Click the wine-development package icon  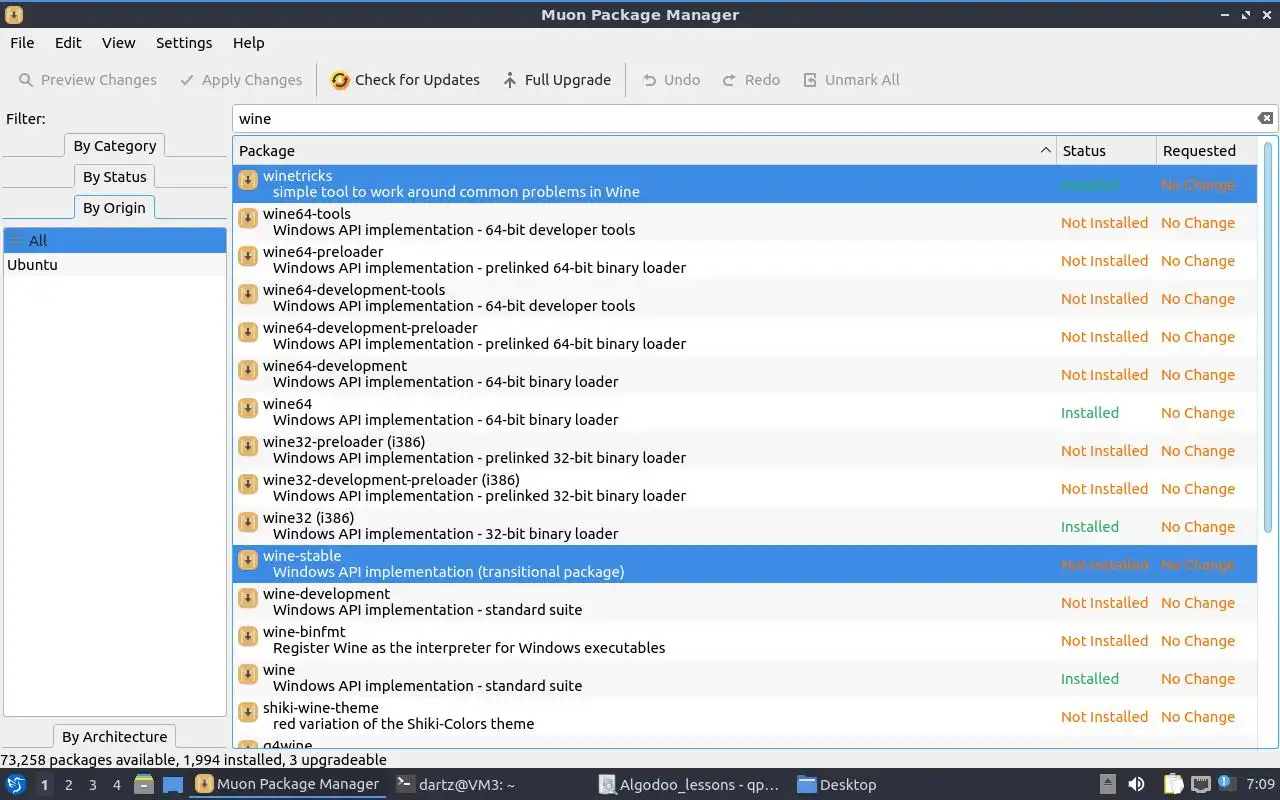tap(248, 598)
